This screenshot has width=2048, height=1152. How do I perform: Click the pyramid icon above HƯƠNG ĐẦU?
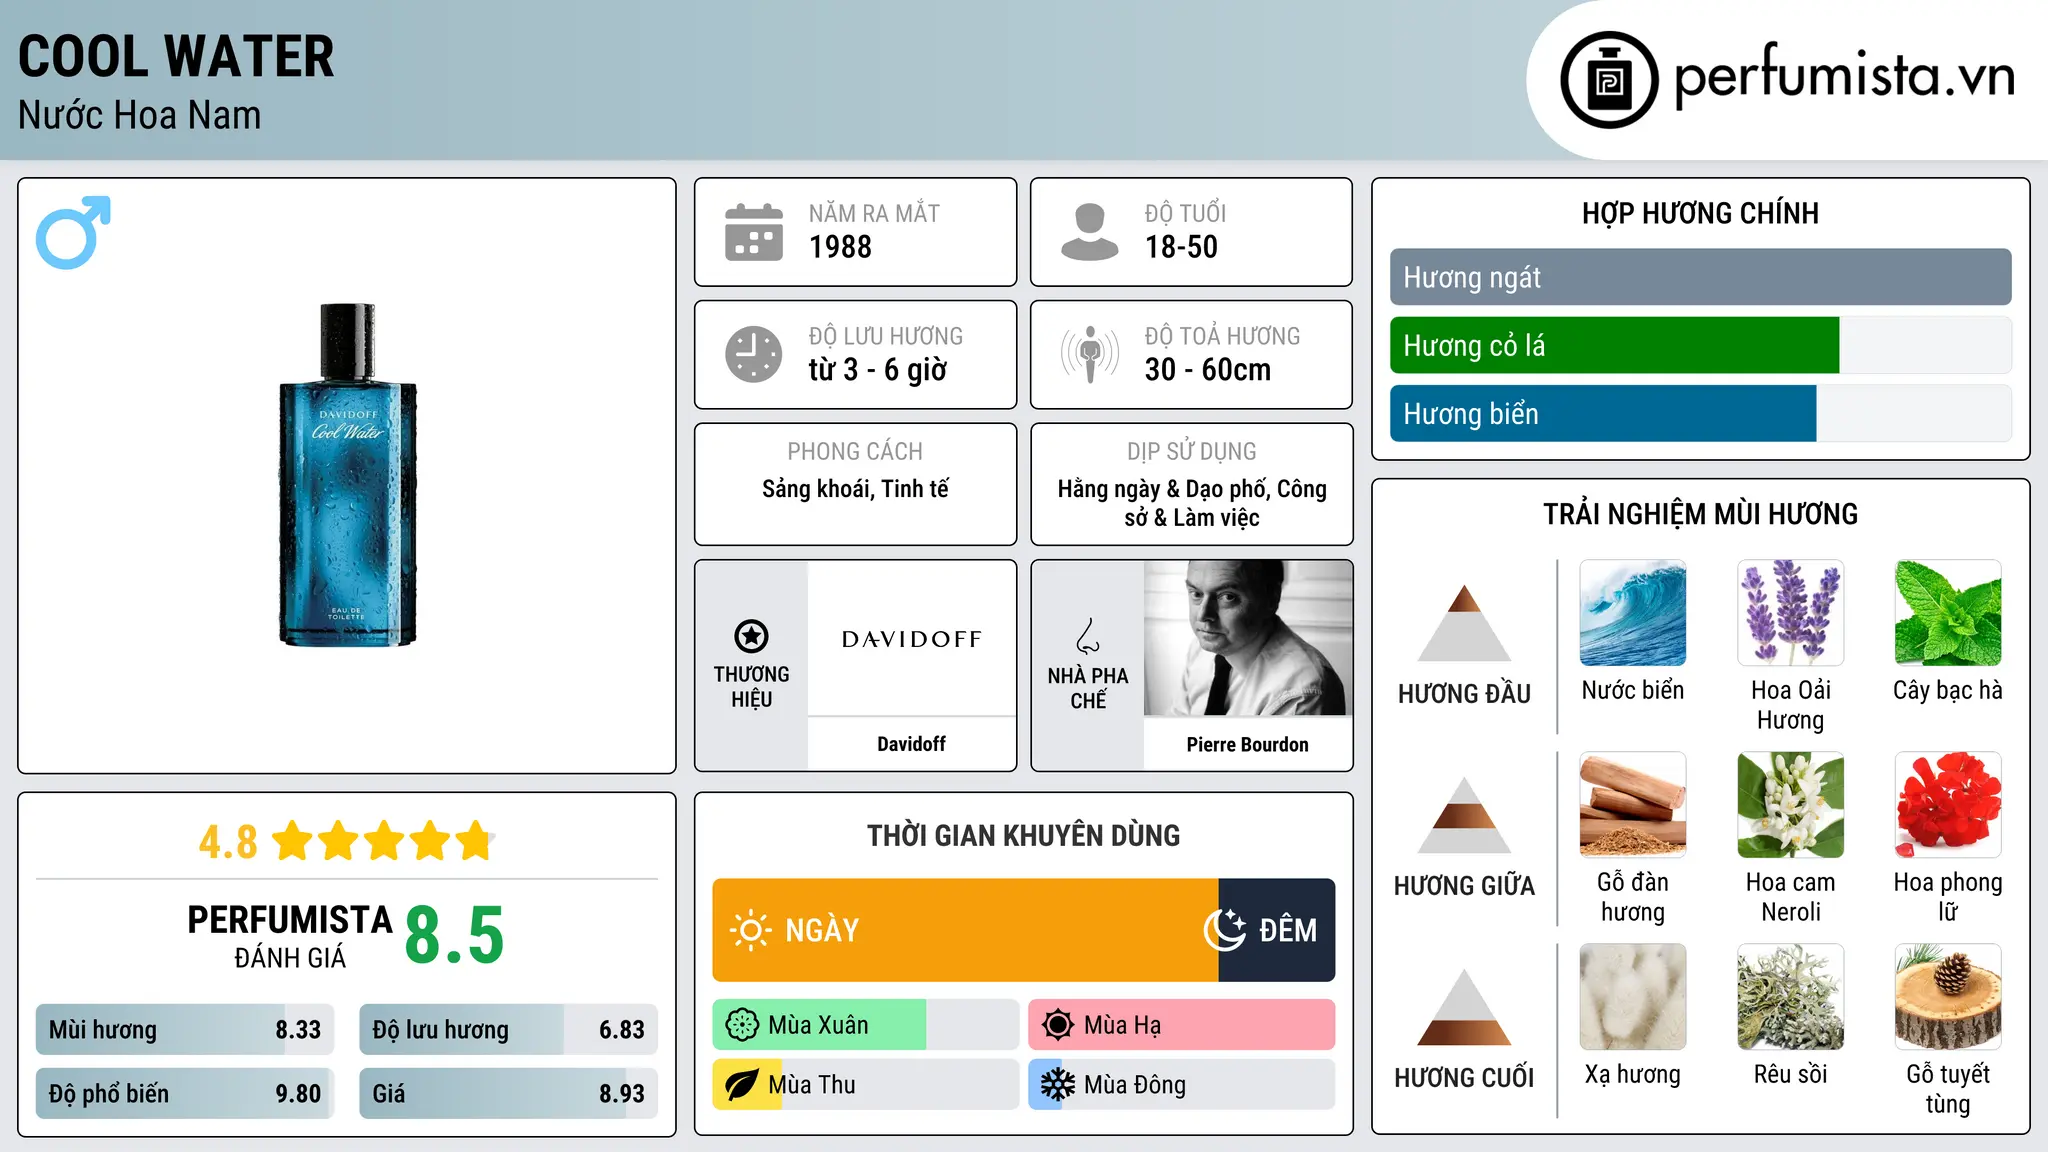pyautogui.click(x=1465, y=623)
